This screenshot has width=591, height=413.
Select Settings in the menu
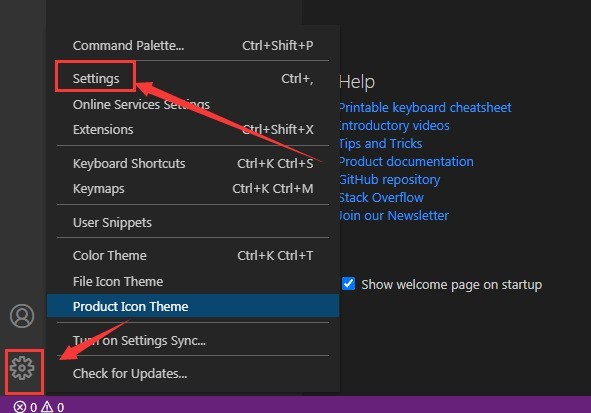coord(193,78)
